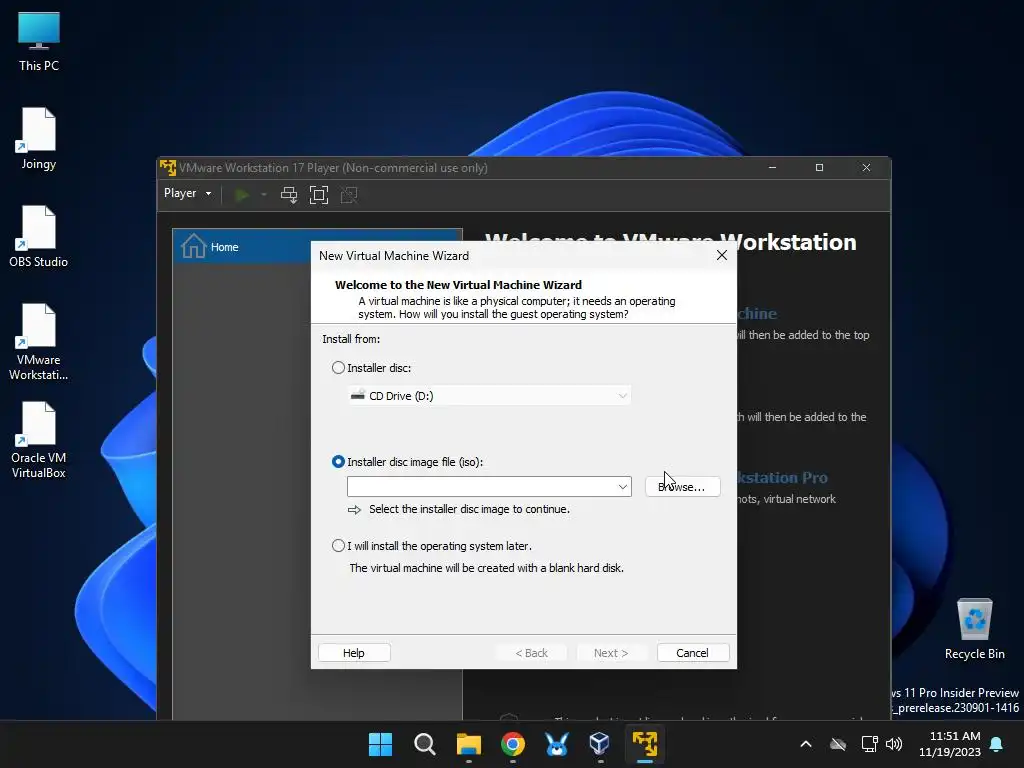Click the Cancel button in wizard
The image size is (1024, 768).
pos(692,653)
